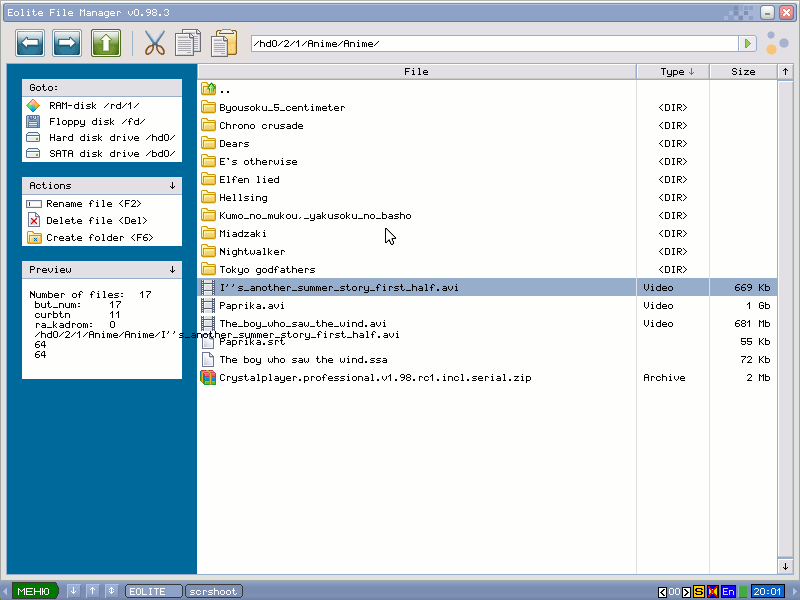800x600 pixels.
Task: Click the Size column header
Action: point(743,72)
